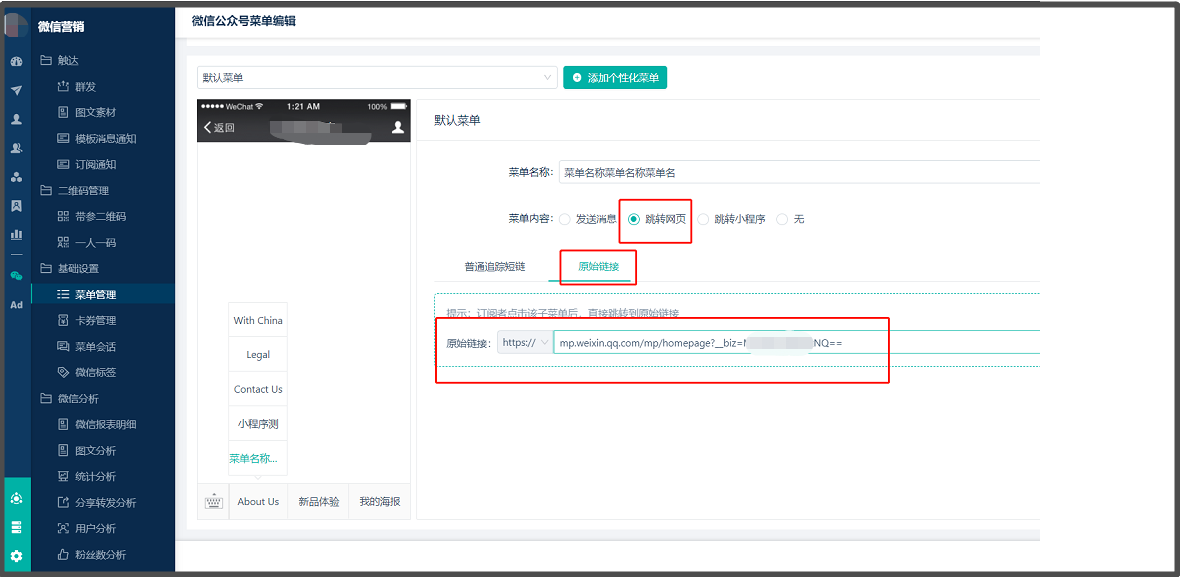Open the Ad module icon
Image resolution: width=1180 pixels, height=577 pixels.
tap(16, 305)
